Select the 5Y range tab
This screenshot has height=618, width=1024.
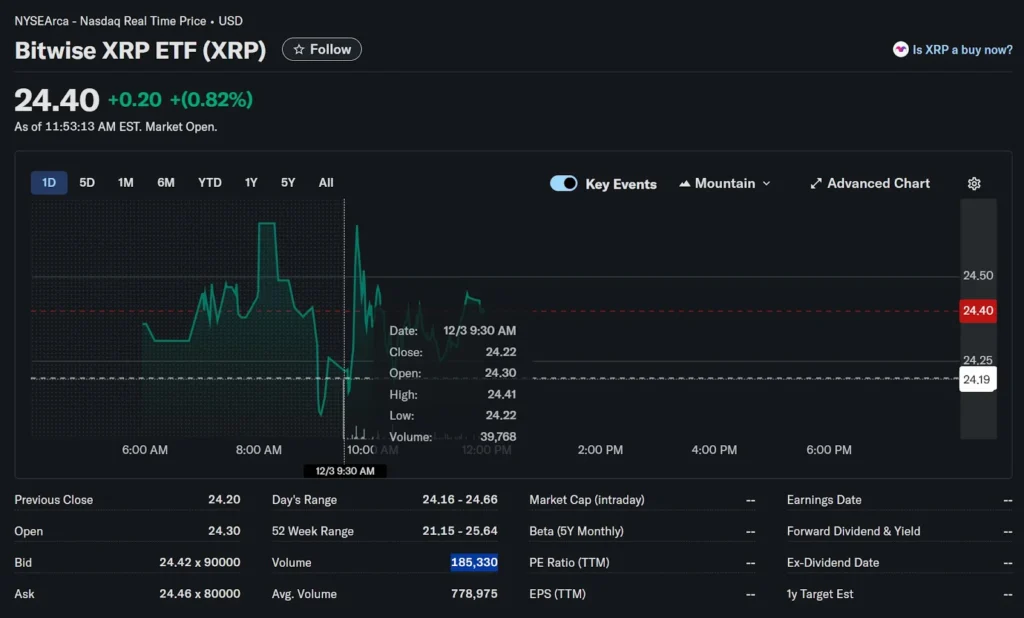(288, 183)
